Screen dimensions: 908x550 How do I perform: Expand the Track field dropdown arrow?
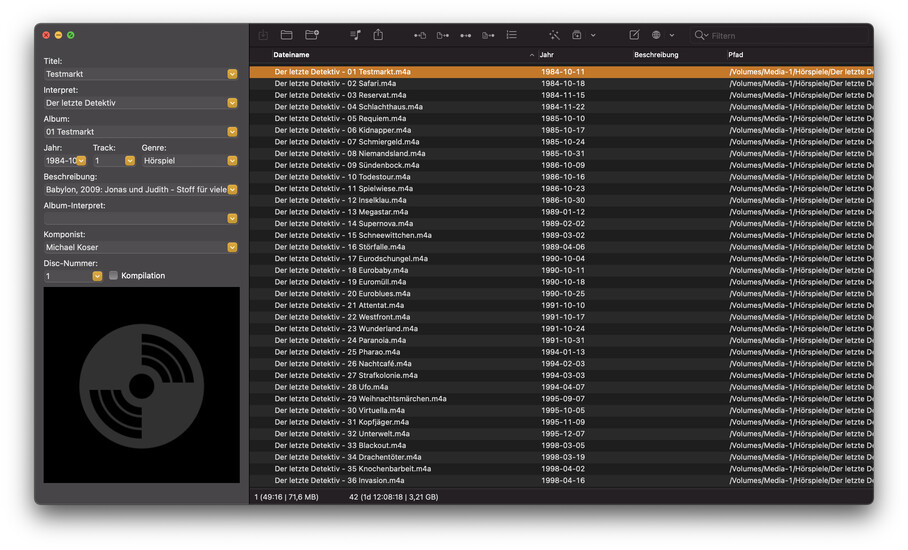coord(130,160)
